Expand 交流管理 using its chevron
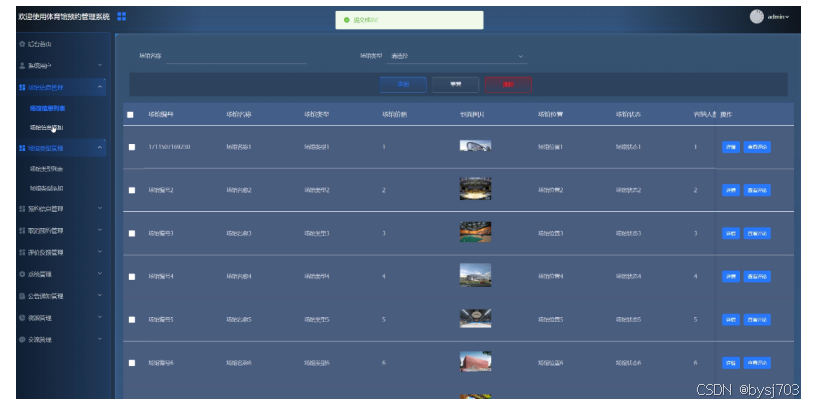The image size is (819, 406). click(x=100, y=339)
